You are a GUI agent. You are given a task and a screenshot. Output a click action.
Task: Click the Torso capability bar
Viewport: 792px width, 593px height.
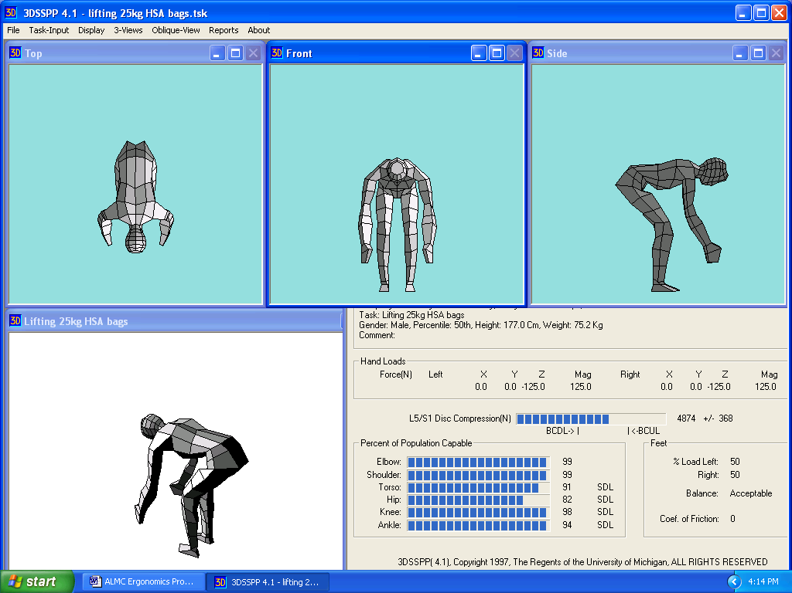(478, 487)
